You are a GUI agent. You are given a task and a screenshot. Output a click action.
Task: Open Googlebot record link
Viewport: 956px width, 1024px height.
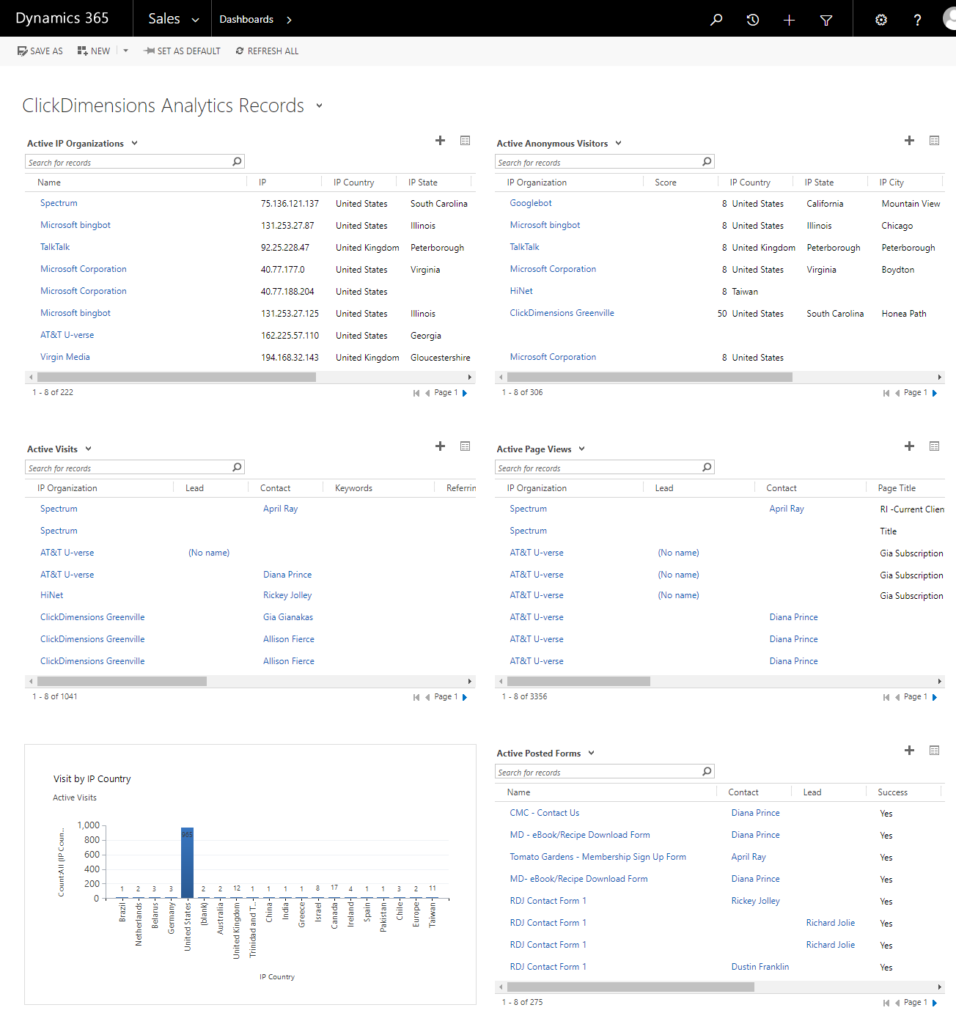530,203
